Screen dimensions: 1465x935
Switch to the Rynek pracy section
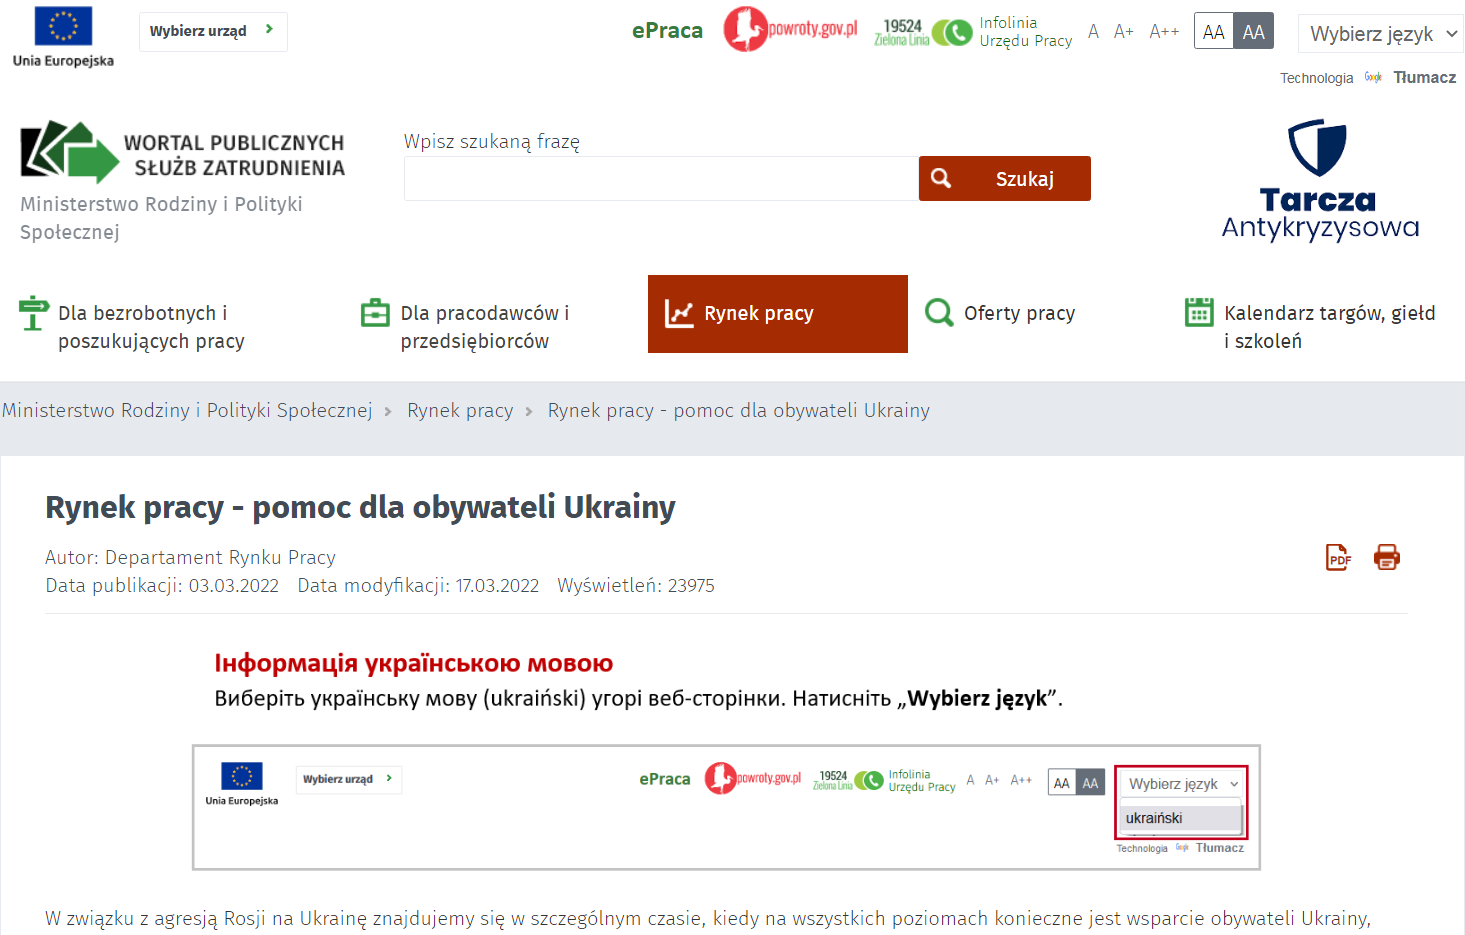(777, 313)
